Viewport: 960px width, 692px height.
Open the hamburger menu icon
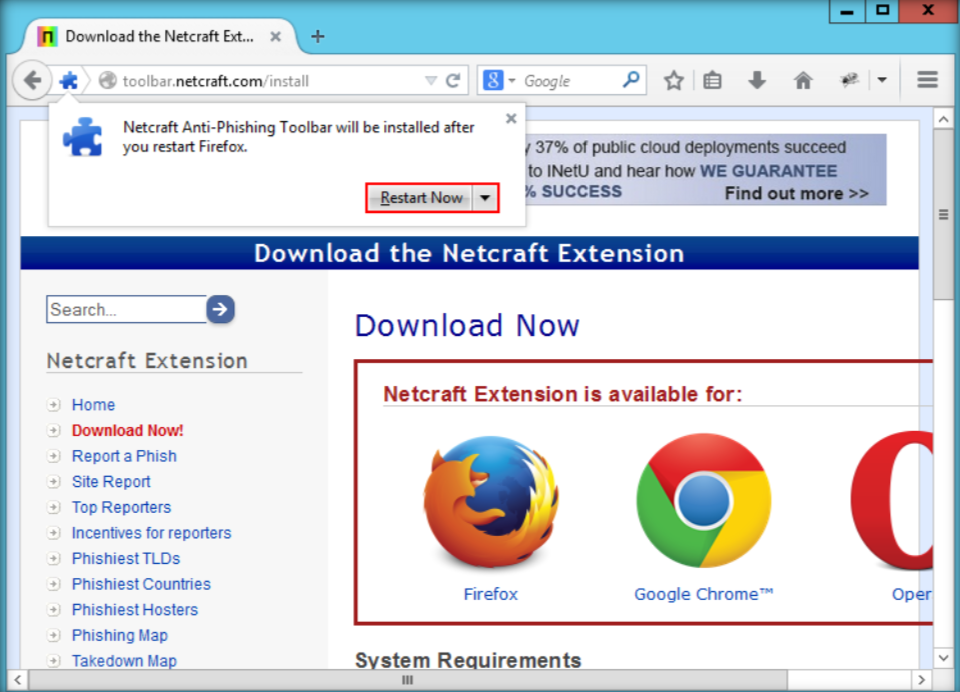(x=927, y=81)
